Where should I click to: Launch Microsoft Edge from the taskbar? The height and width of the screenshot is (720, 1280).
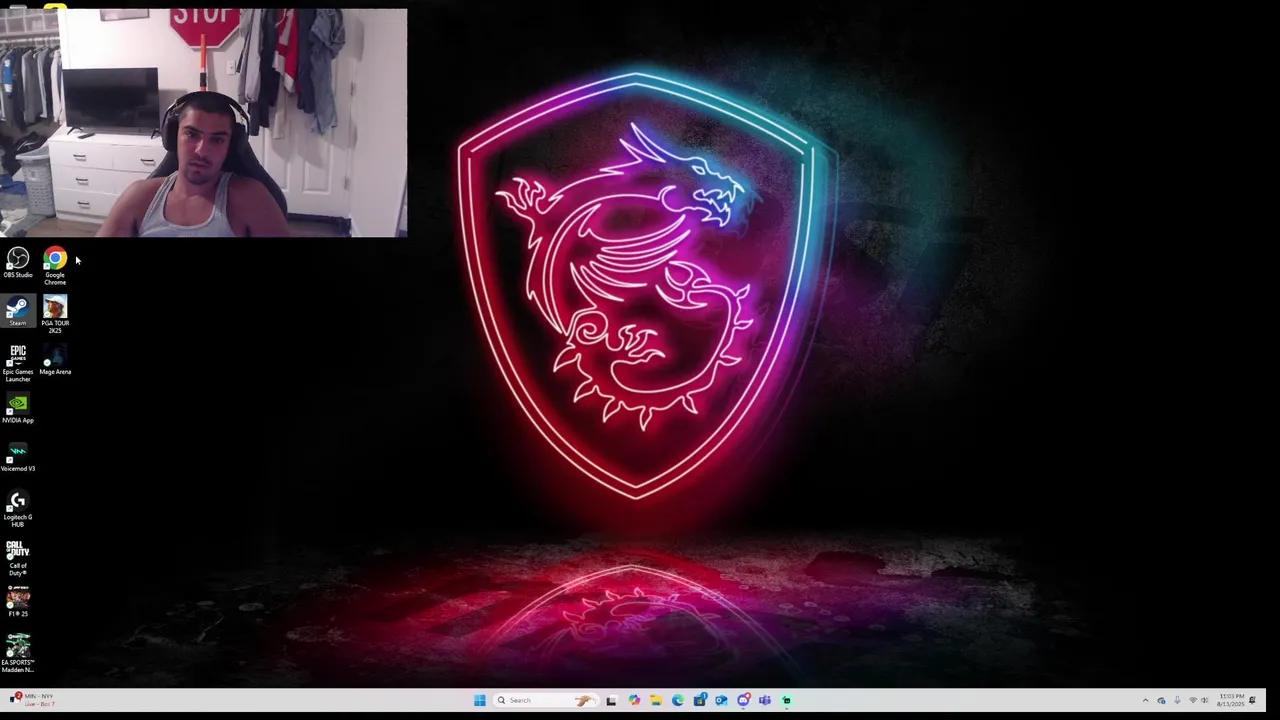pyautogui.click(x=678, y=700)
